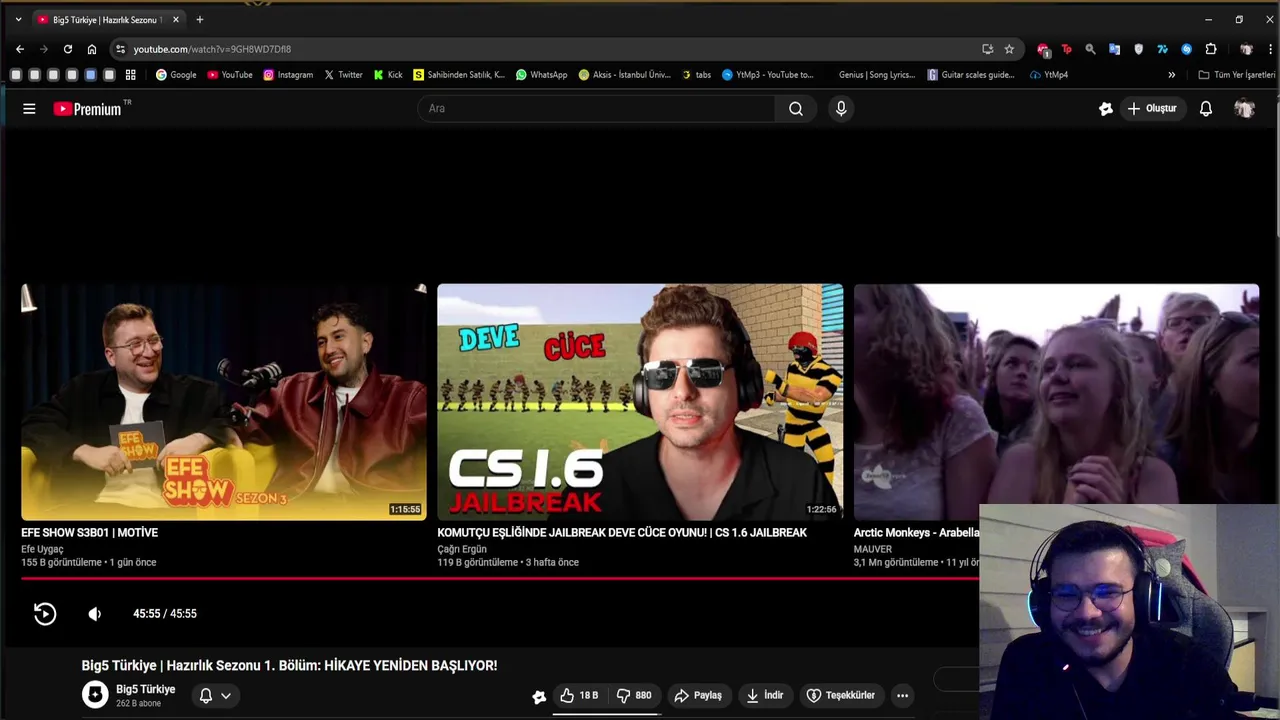Open the account avatar menu

pyautogui.click(x=1244, y=108)
